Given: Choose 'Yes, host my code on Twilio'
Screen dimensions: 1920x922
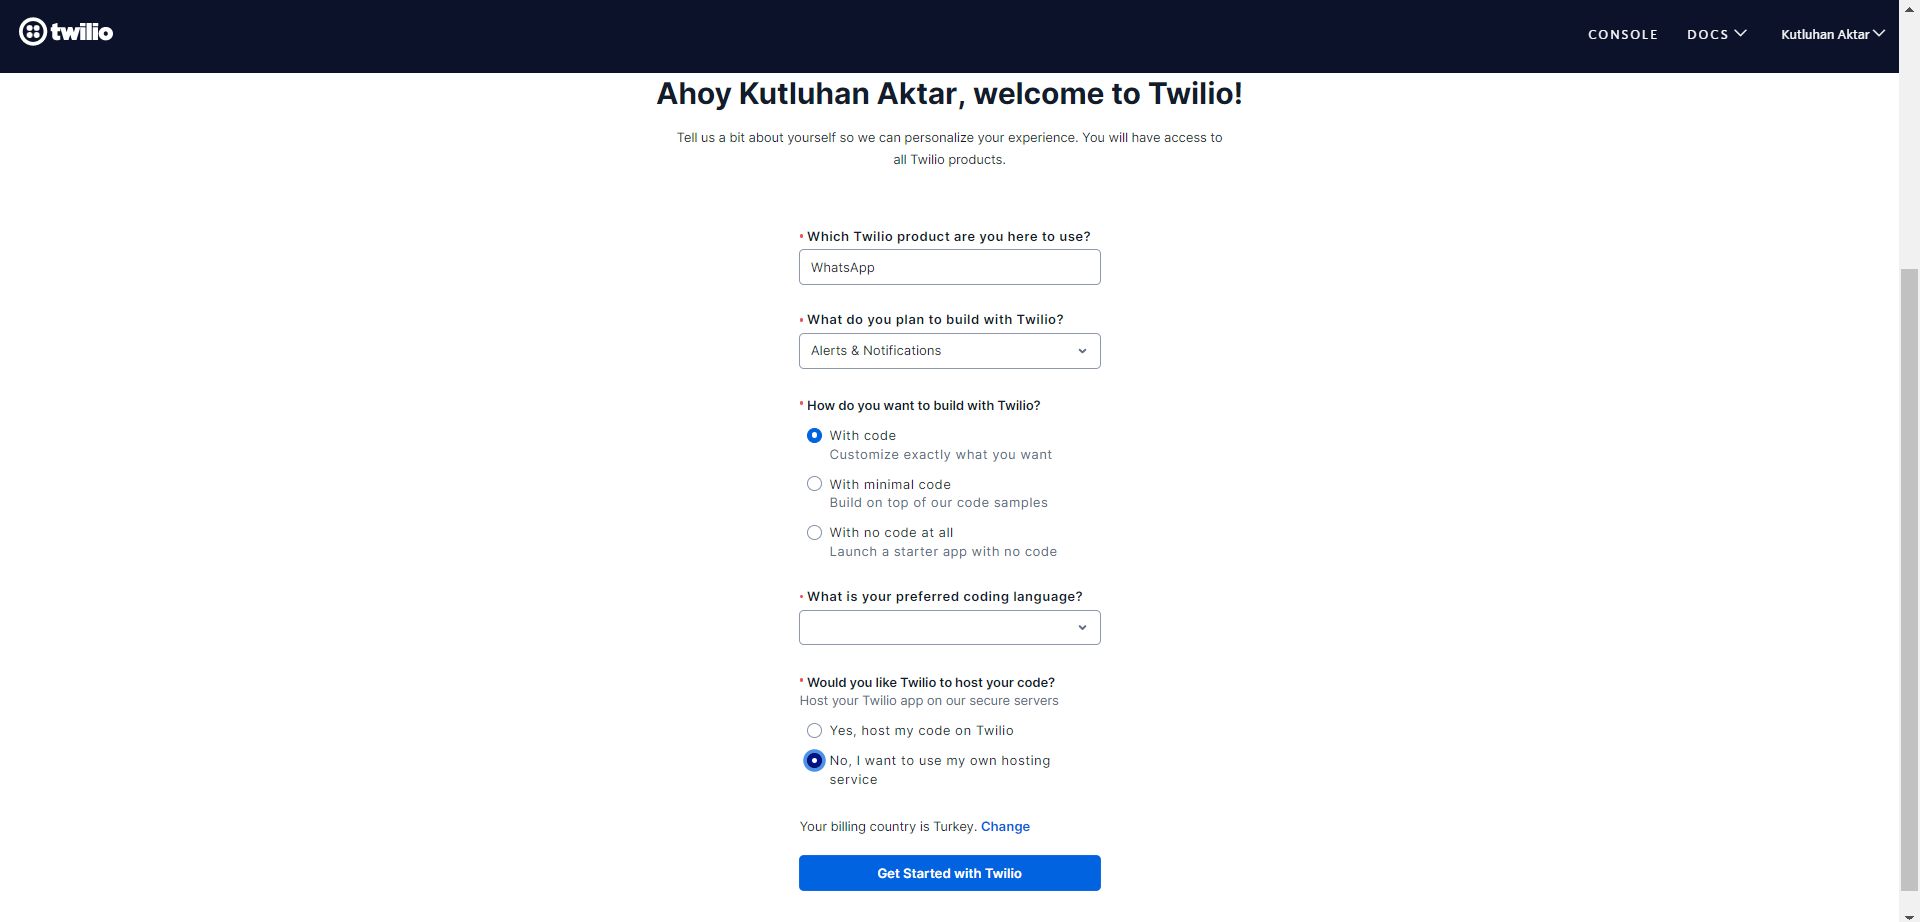Looking at the screenshot, I should 814,730.
